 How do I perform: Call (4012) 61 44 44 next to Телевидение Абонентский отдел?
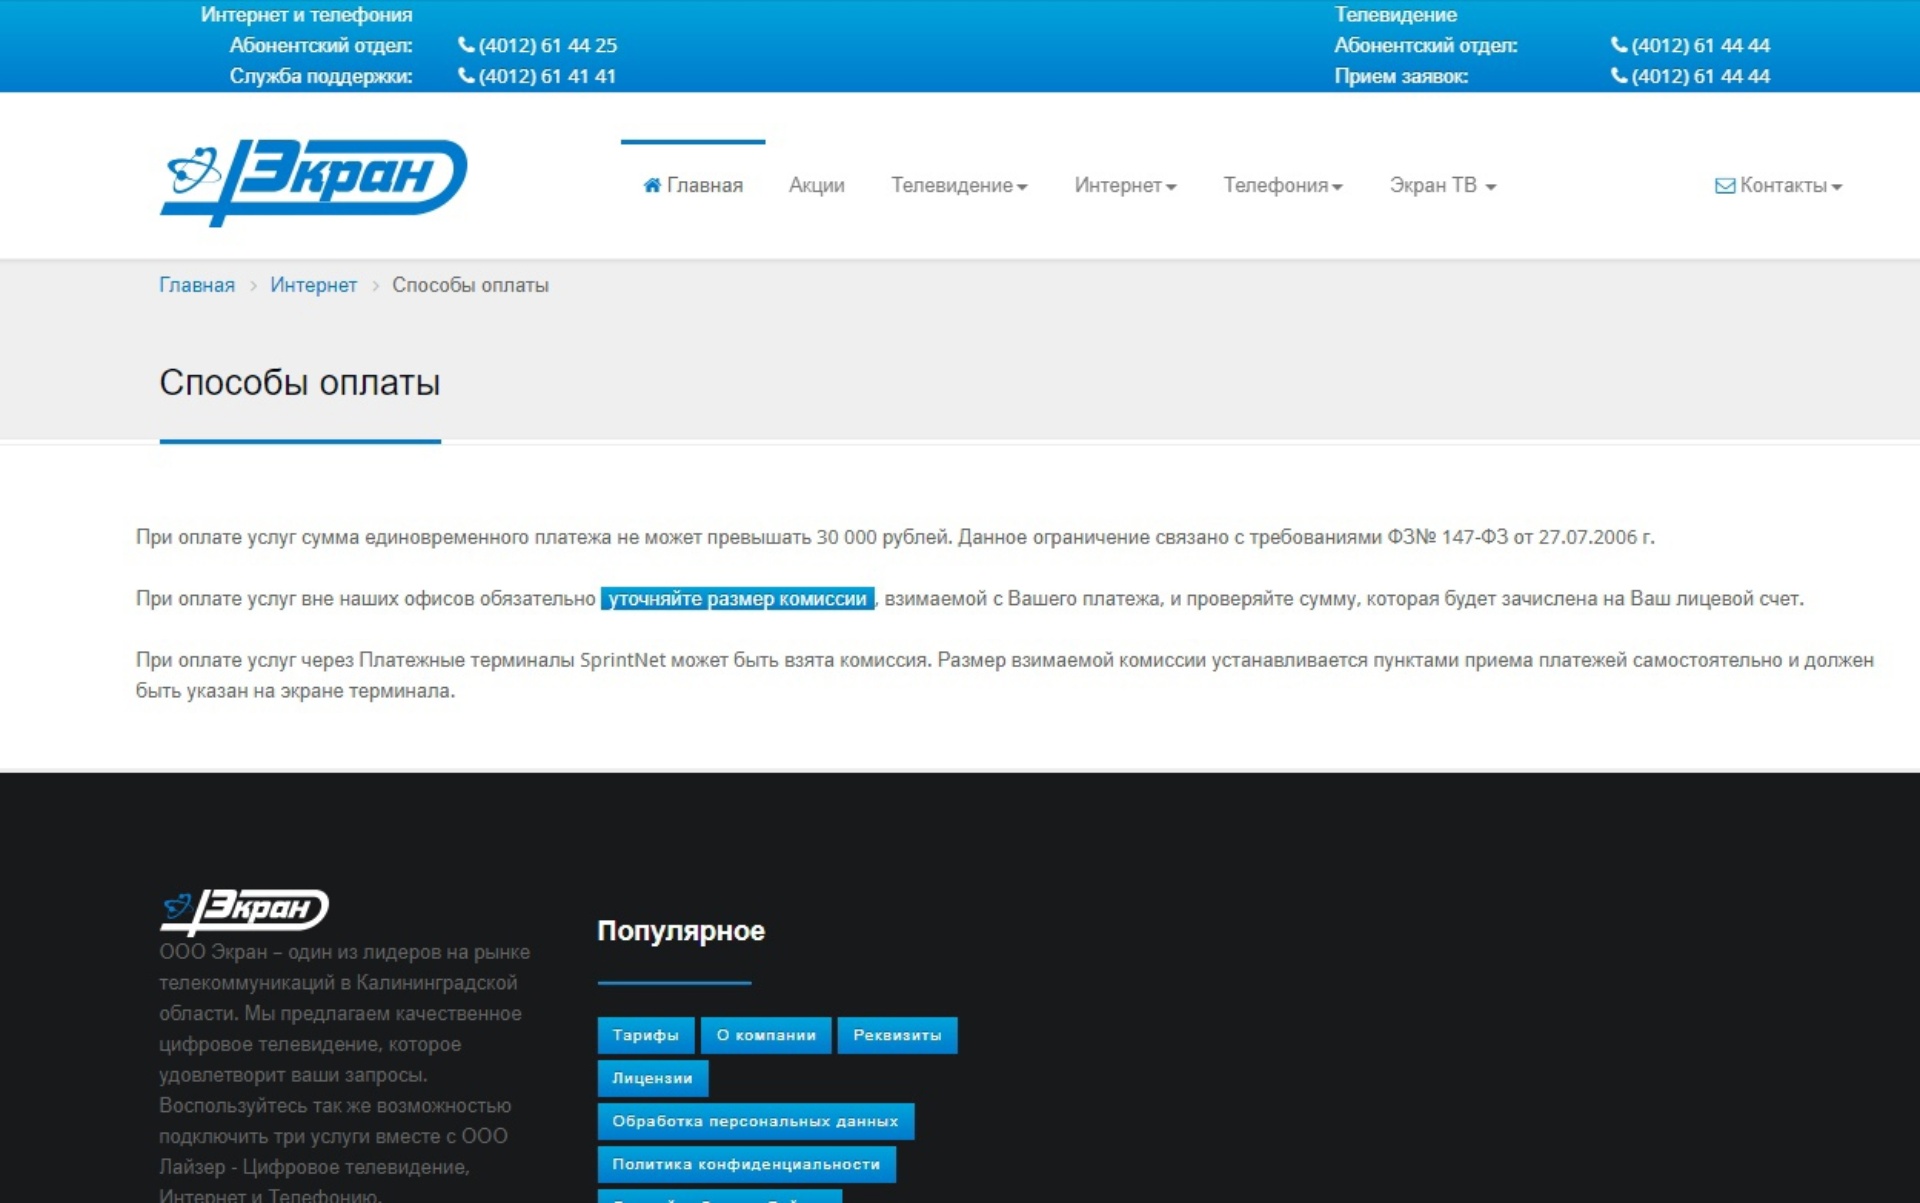(x=1701, y=45)
